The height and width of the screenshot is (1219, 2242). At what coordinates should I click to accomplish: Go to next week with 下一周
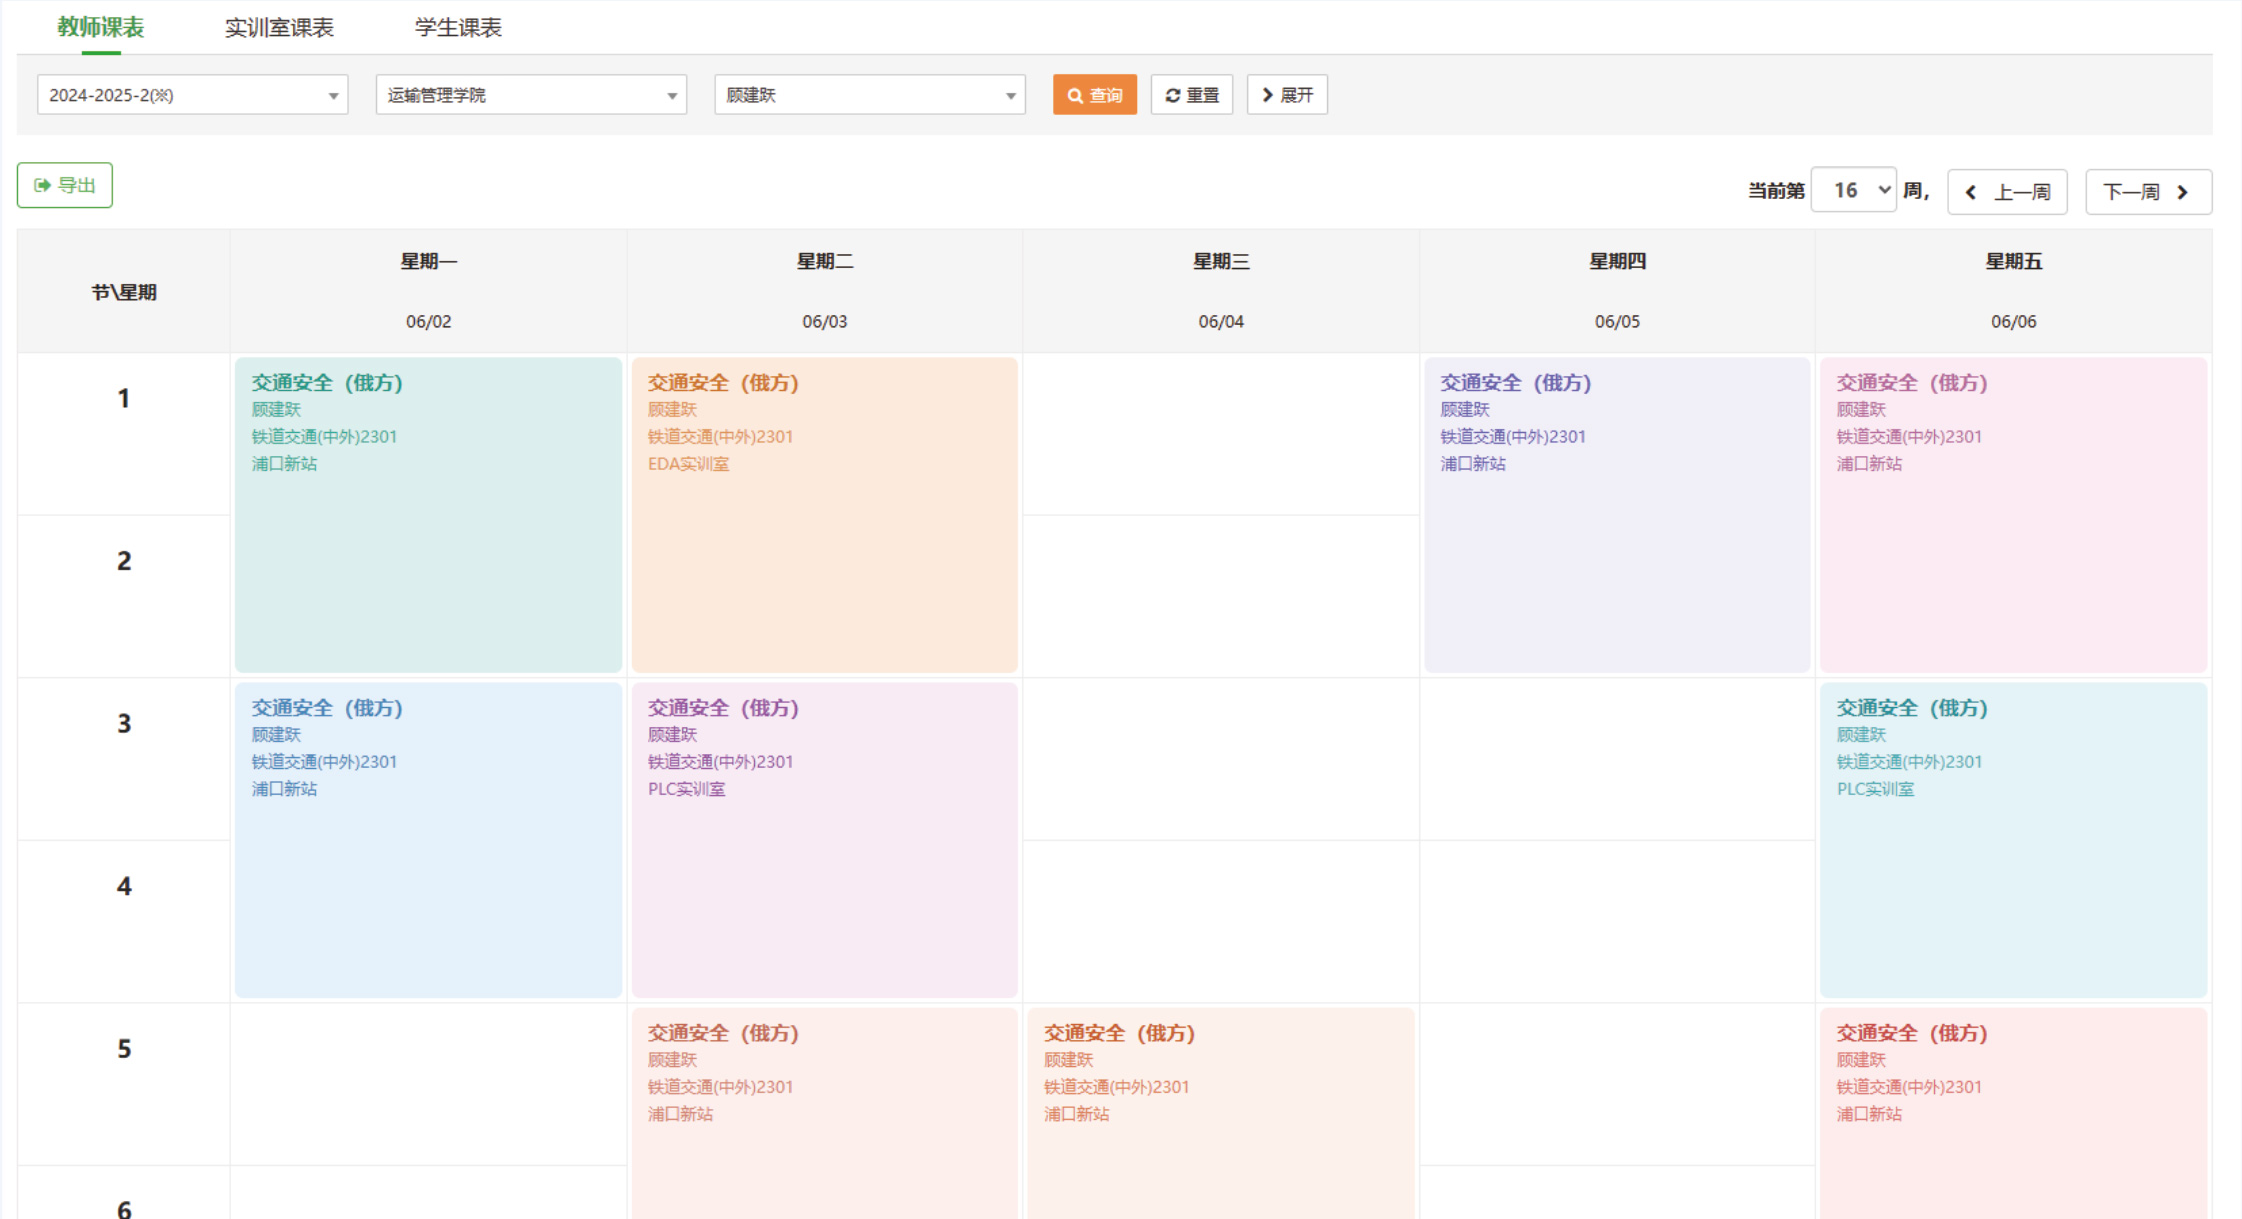coord(2148,192)
